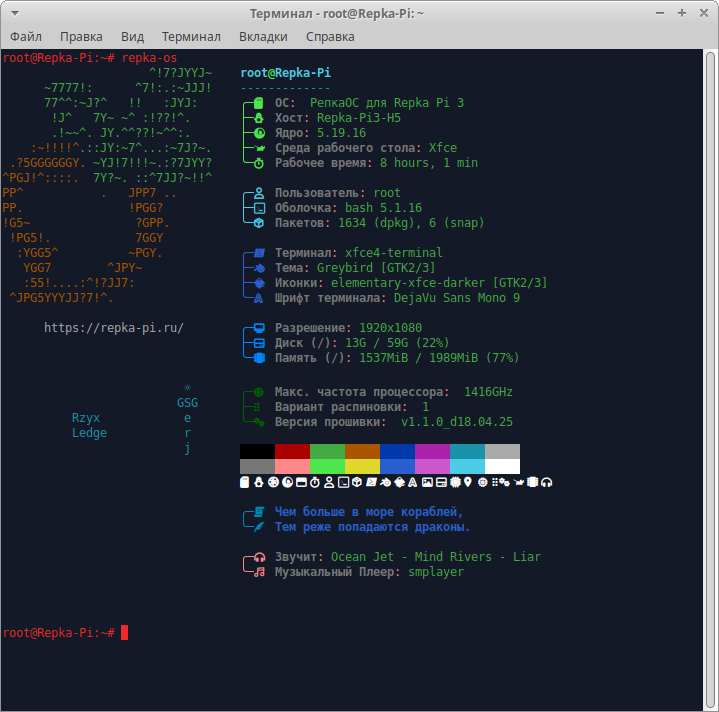Open the Вкладки menu
Image resolution: width=719 pixels, height=712 pixels.
point(263,37)
